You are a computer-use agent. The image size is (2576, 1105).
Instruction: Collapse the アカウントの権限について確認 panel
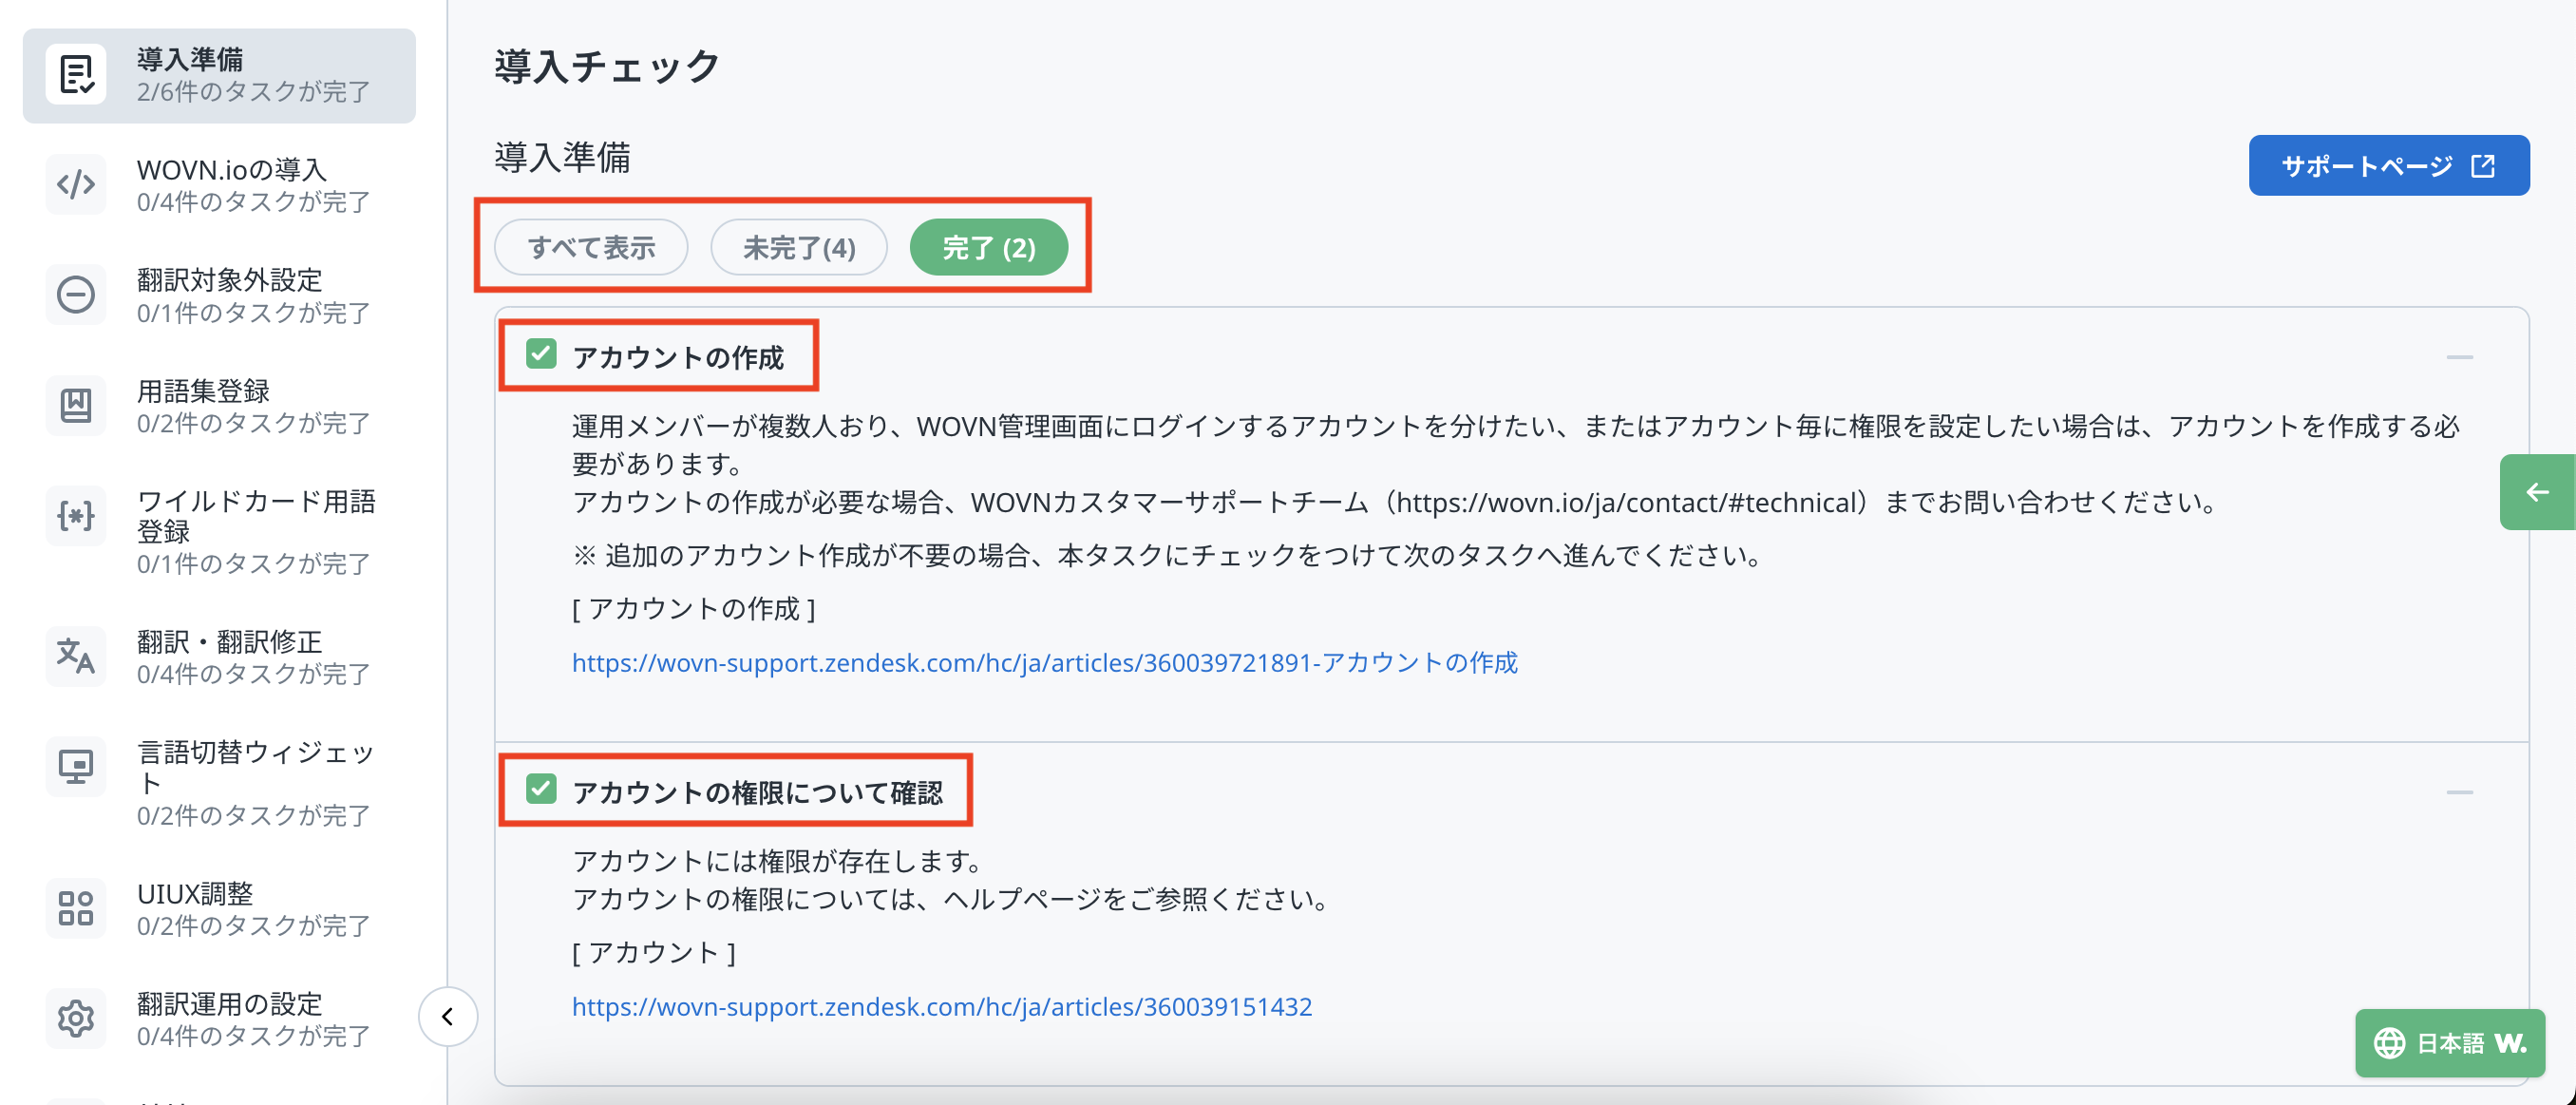[x=2459, y=792]
